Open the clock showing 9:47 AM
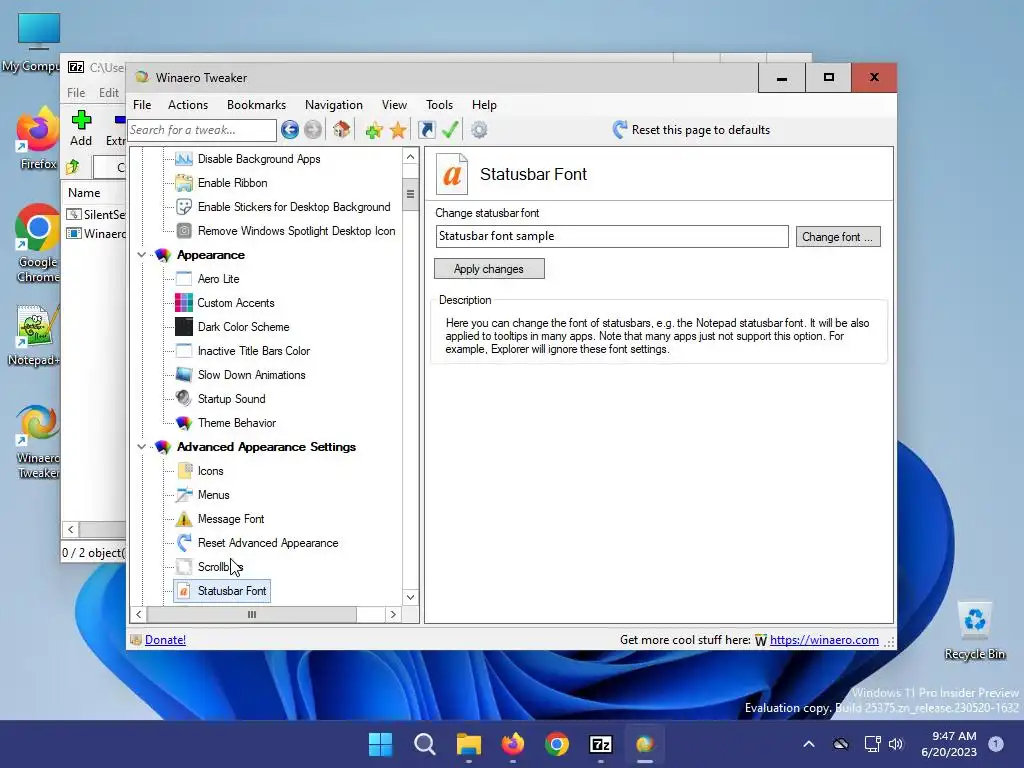This screenshot has height=768, width=1024. pos(948,744)
